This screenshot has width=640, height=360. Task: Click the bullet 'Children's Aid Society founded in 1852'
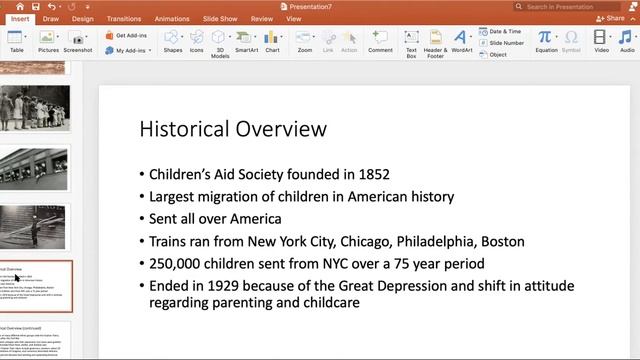click(x=269, y=175)
